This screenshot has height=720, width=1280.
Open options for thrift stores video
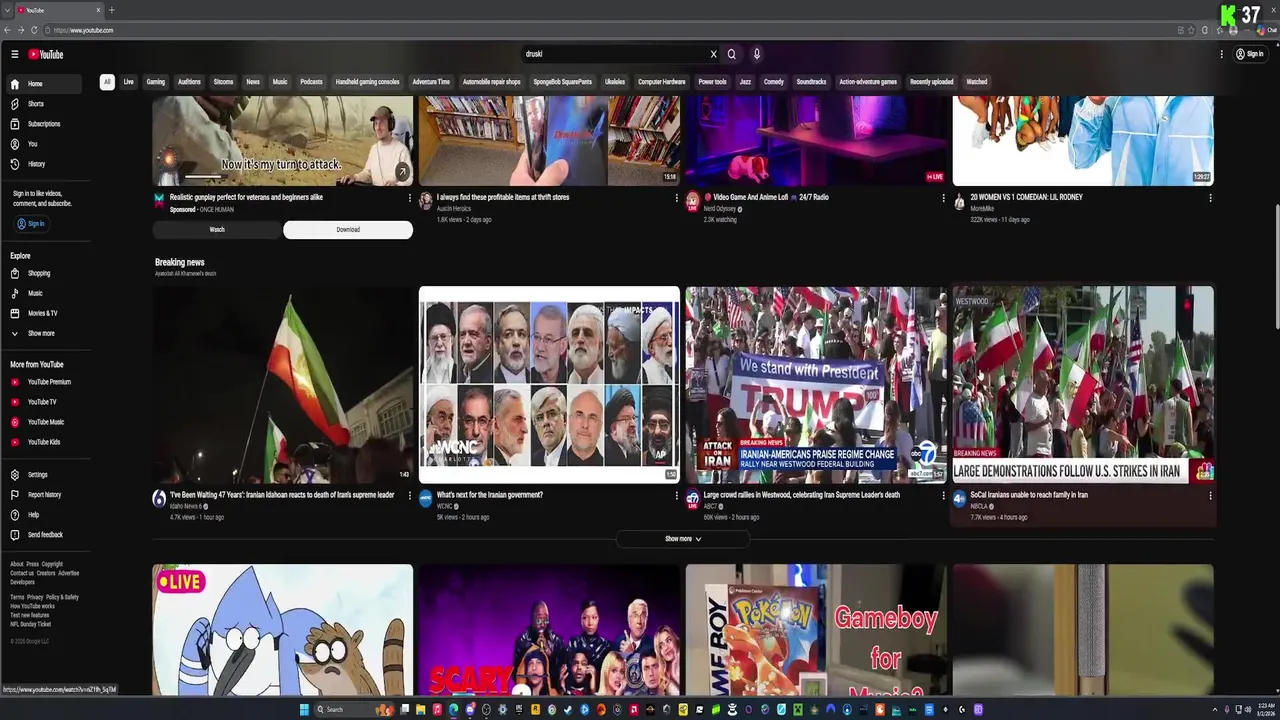coord(676,198)
